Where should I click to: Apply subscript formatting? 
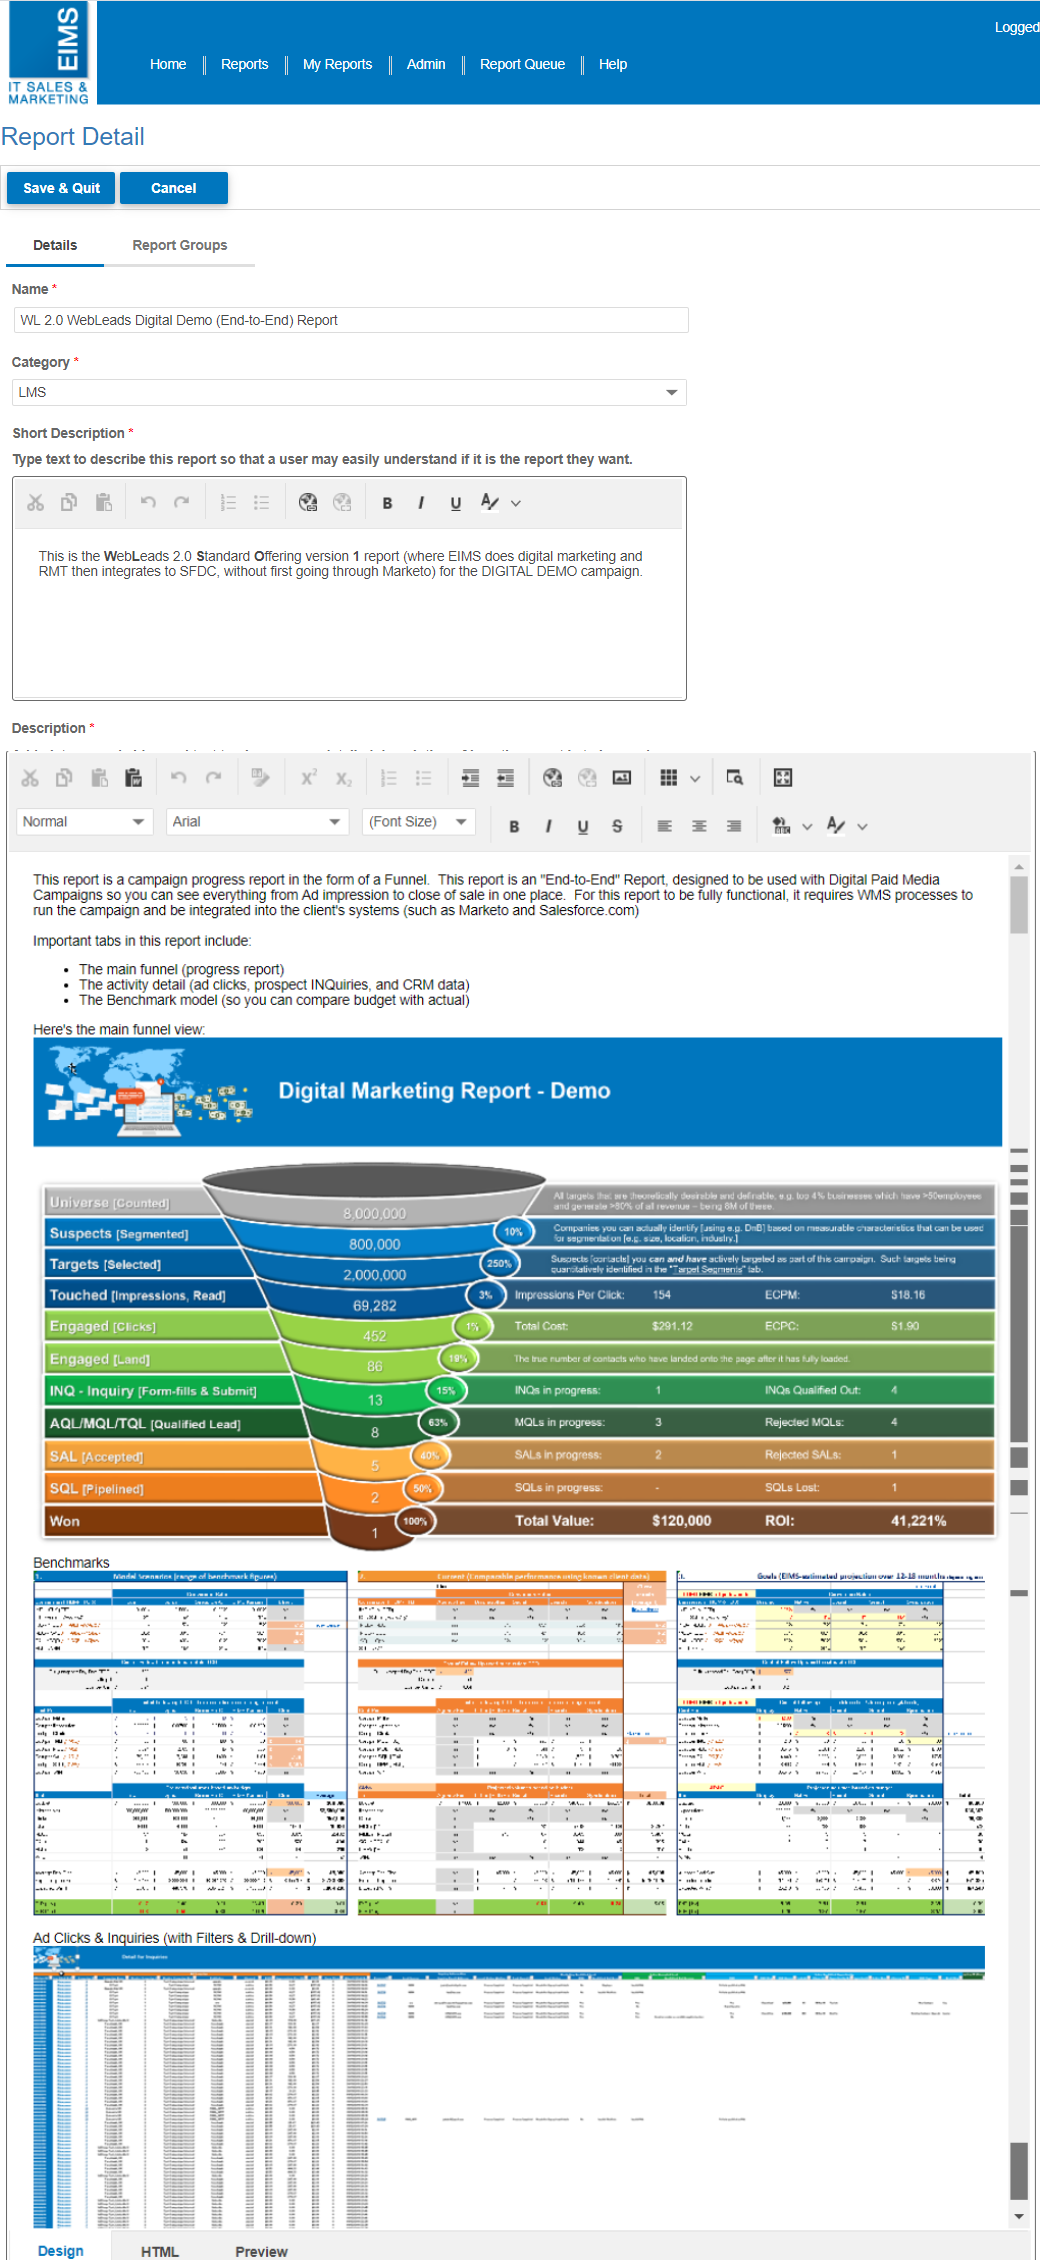pyautogui.click(x=343, y=778)
